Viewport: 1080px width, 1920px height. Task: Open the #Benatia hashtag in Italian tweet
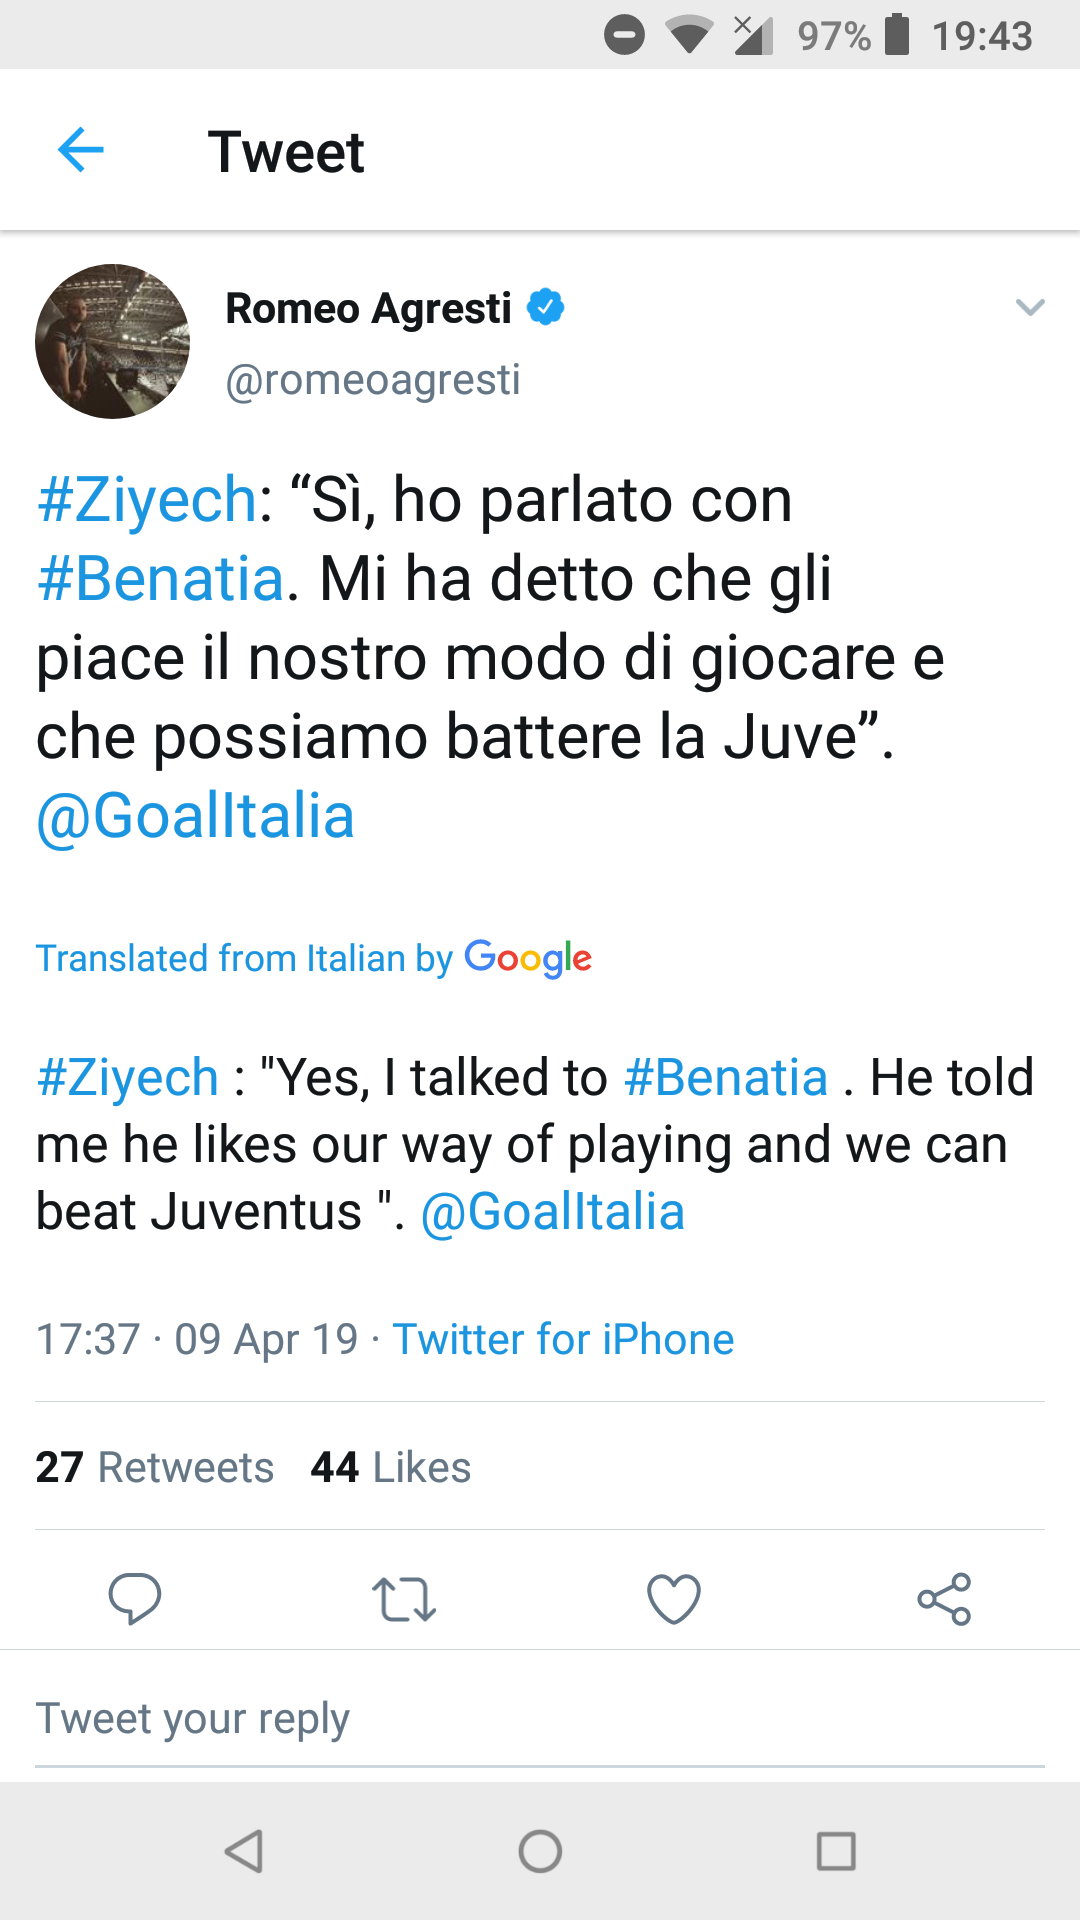click(x=161, y=579)
